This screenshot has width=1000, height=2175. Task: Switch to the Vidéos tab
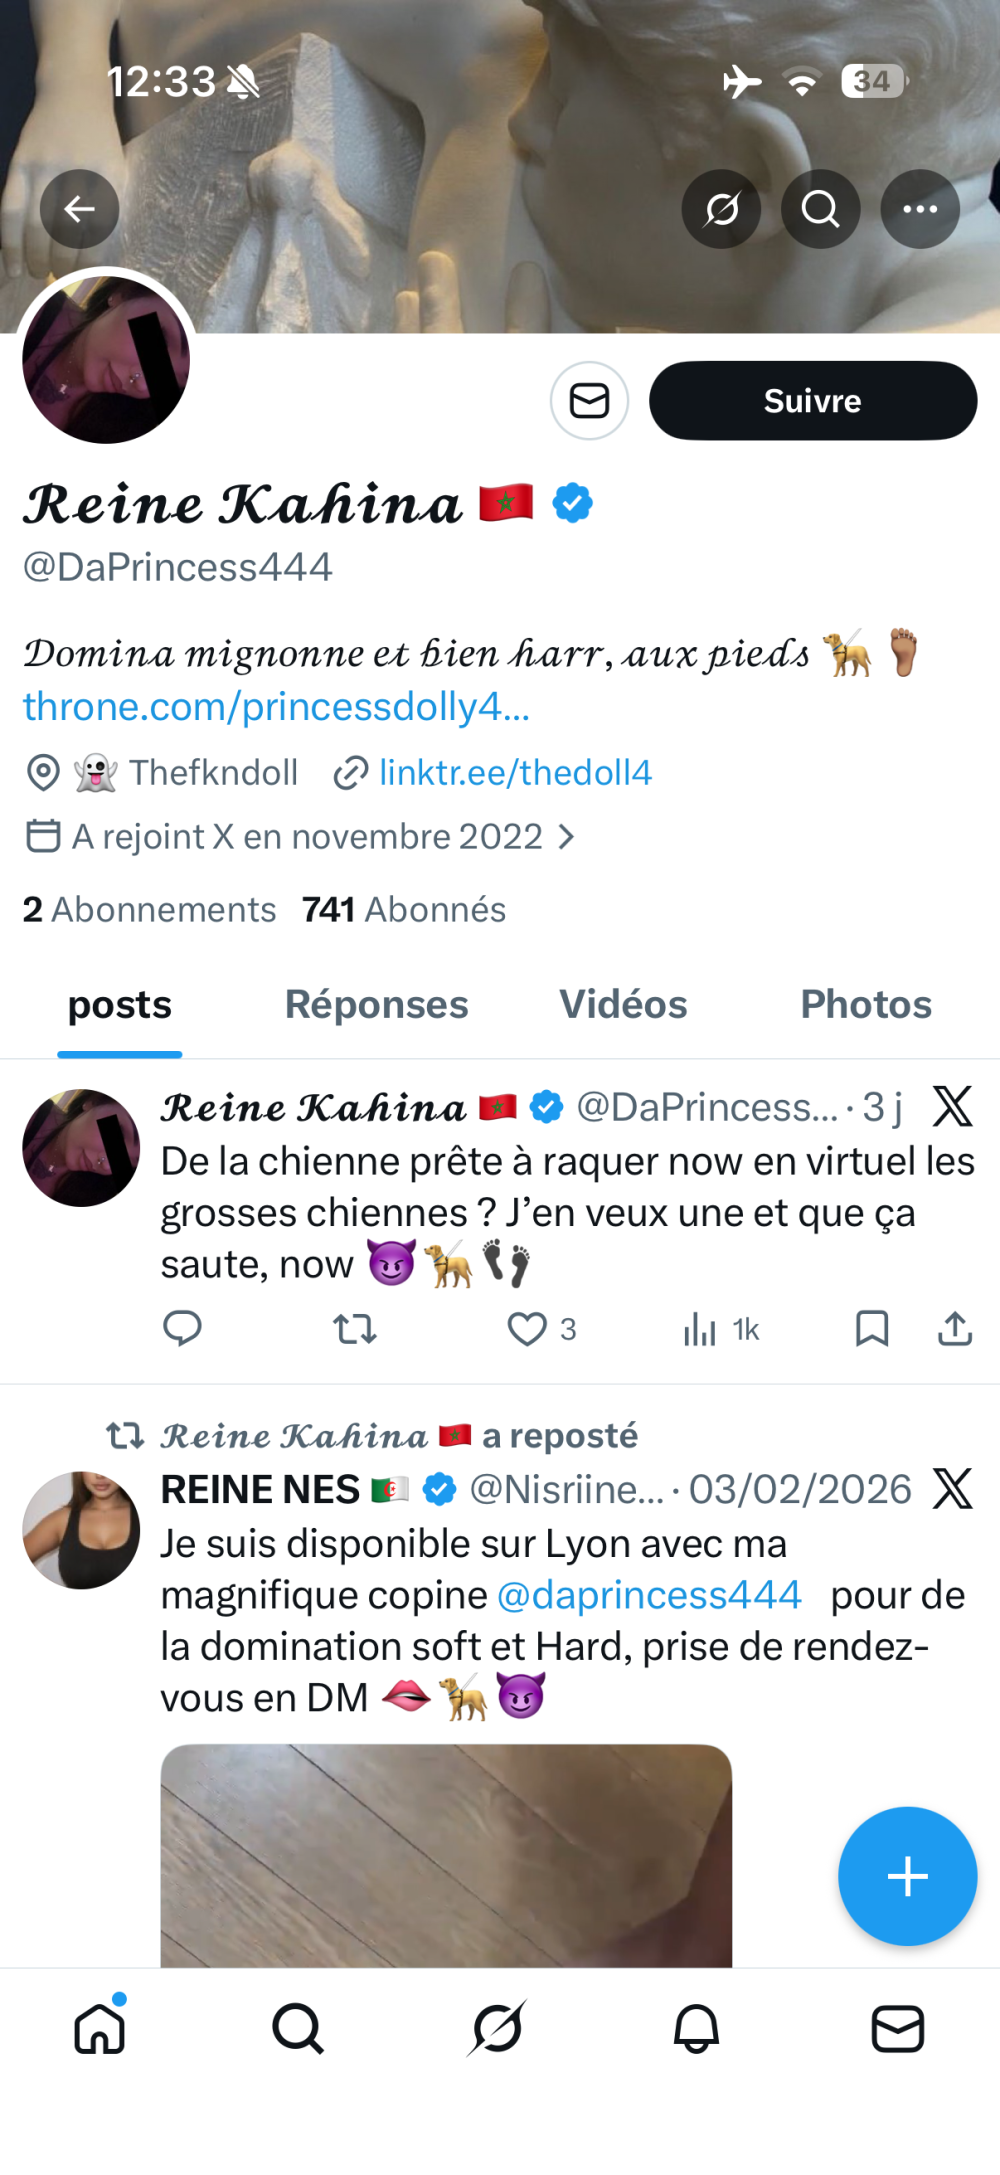(x=623, y=1005)
